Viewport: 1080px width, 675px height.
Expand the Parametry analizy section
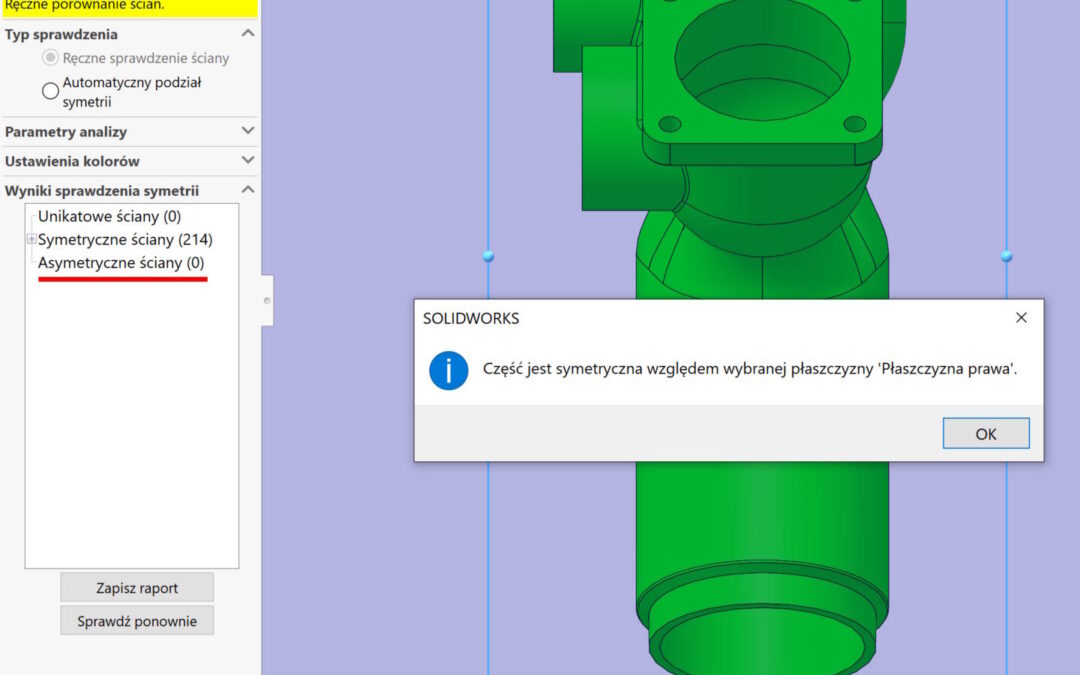248,131
